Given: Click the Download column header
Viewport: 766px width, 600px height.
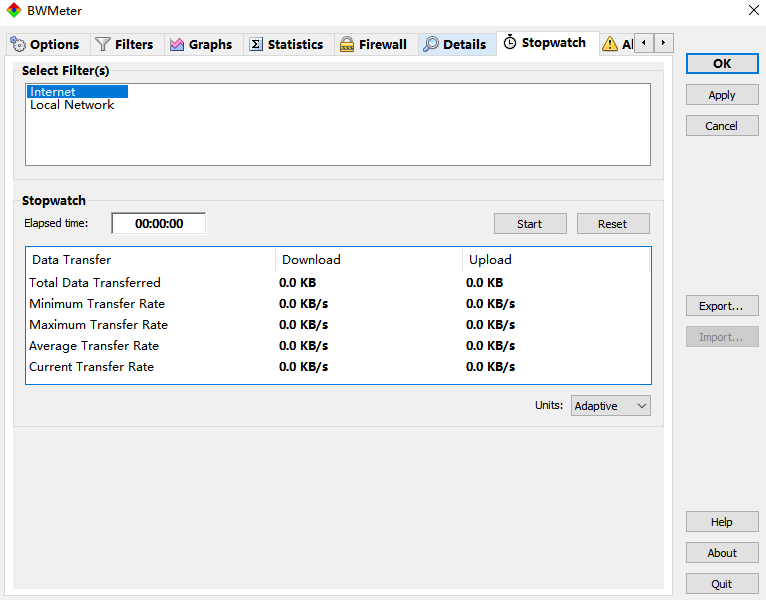Looking at the screenshot, I should pyautogui.click(x=369, y=259).
